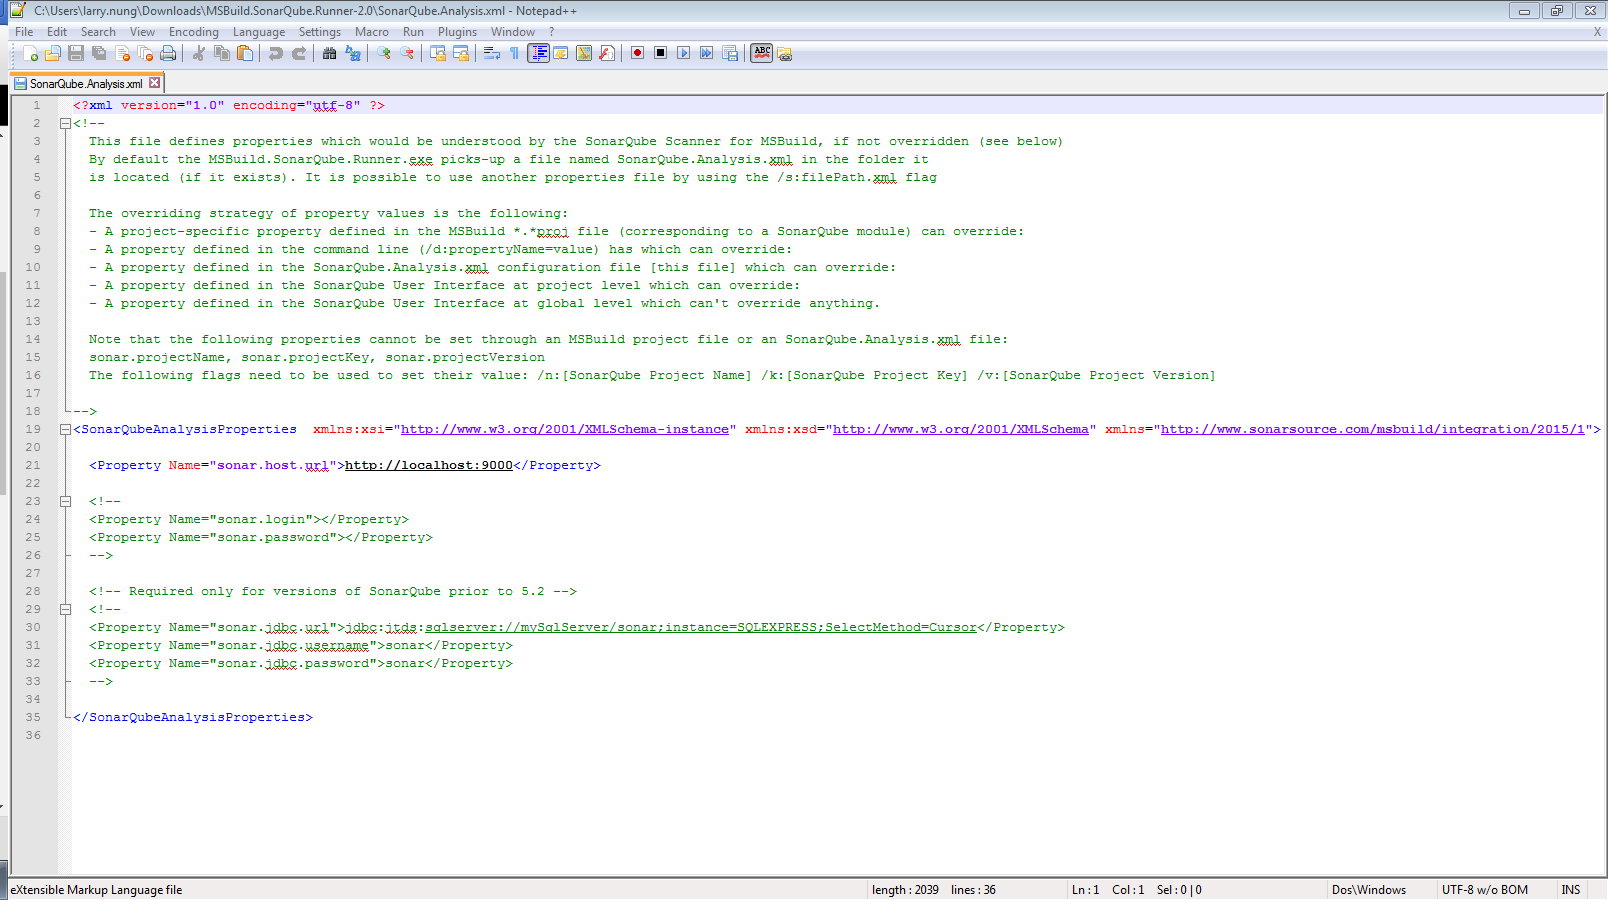Viewport: 1608px width, 900px height.
Task: Open Find with binoculars icon
Action: pyautogui.click(x=330, y=53)
